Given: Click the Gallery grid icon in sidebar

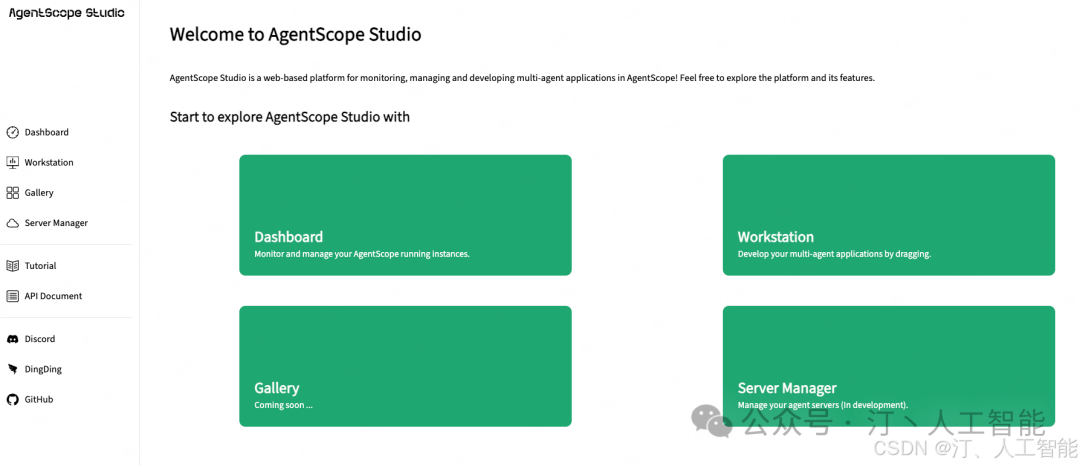Looking at the screenshot, I should point(12,193).
